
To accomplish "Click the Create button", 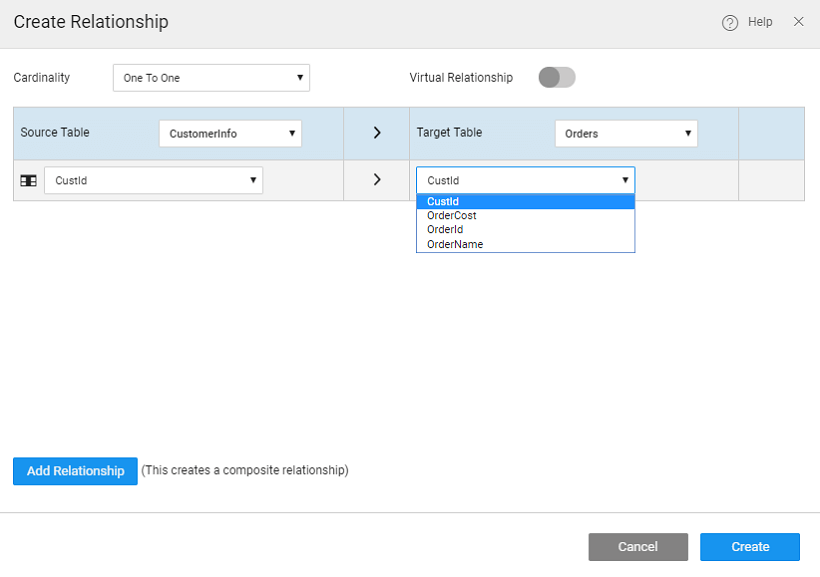I will click(x=749, y=547).
